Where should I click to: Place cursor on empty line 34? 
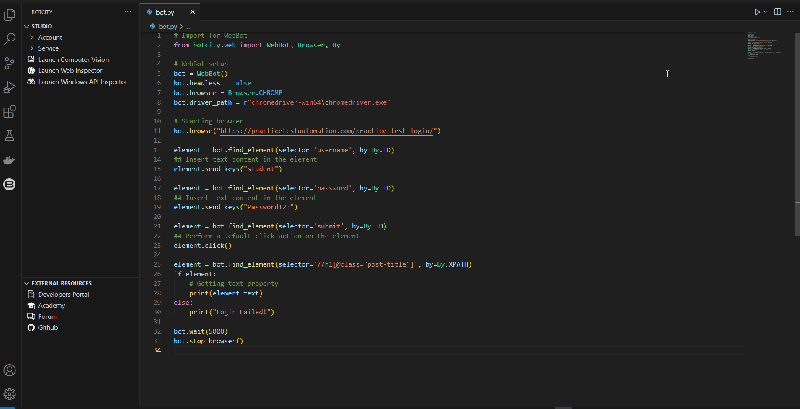(459, 350)
